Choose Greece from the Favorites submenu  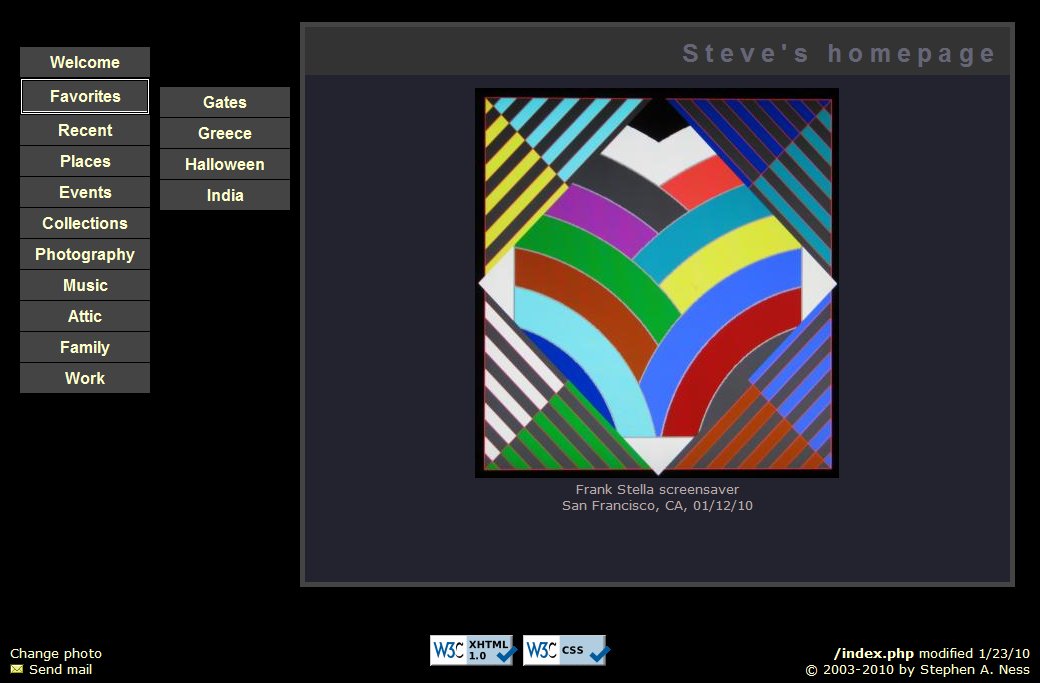coord(225,133)
